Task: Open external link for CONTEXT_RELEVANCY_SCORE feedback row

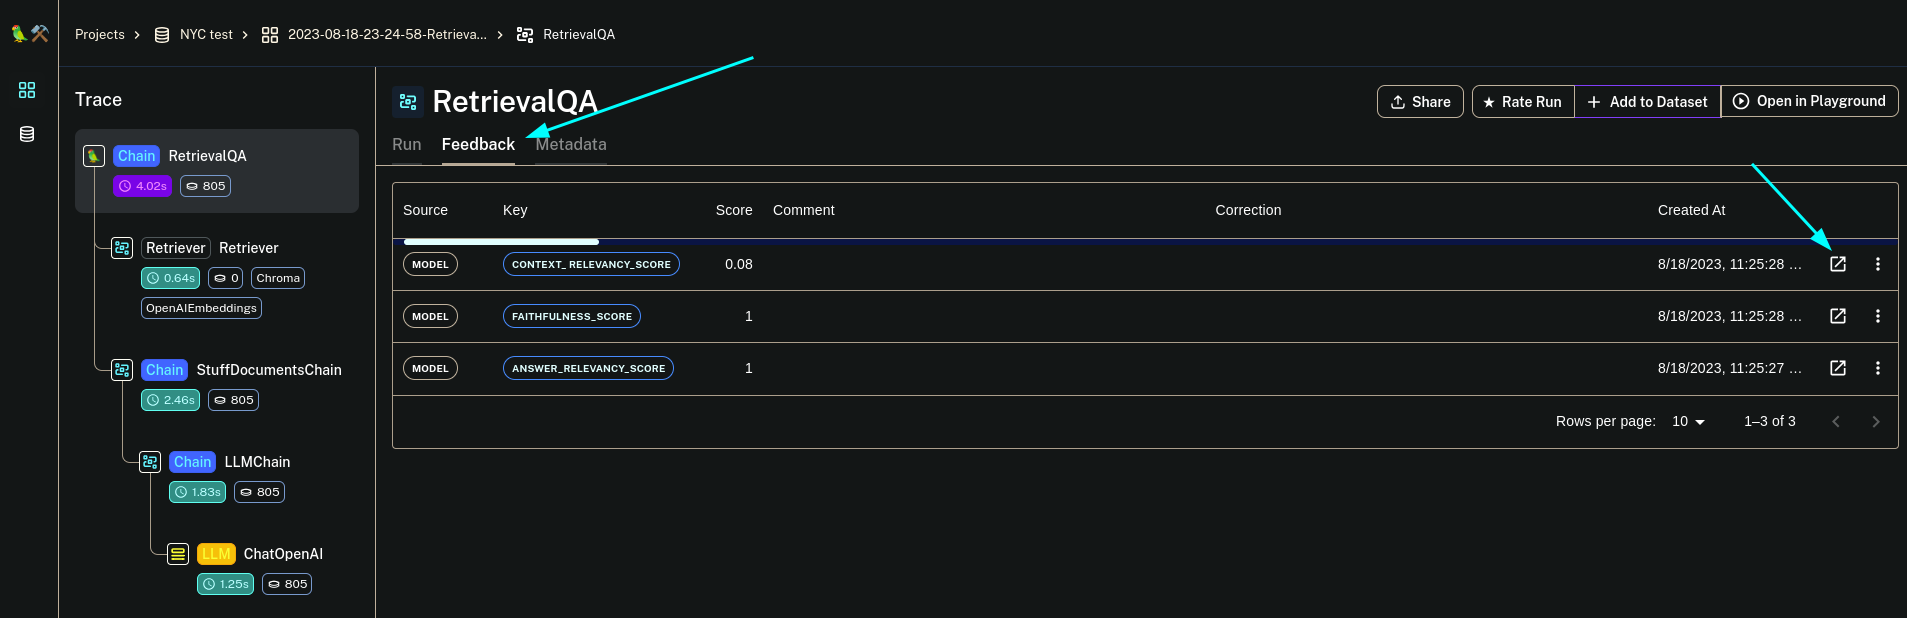Action: point(1837,264)
